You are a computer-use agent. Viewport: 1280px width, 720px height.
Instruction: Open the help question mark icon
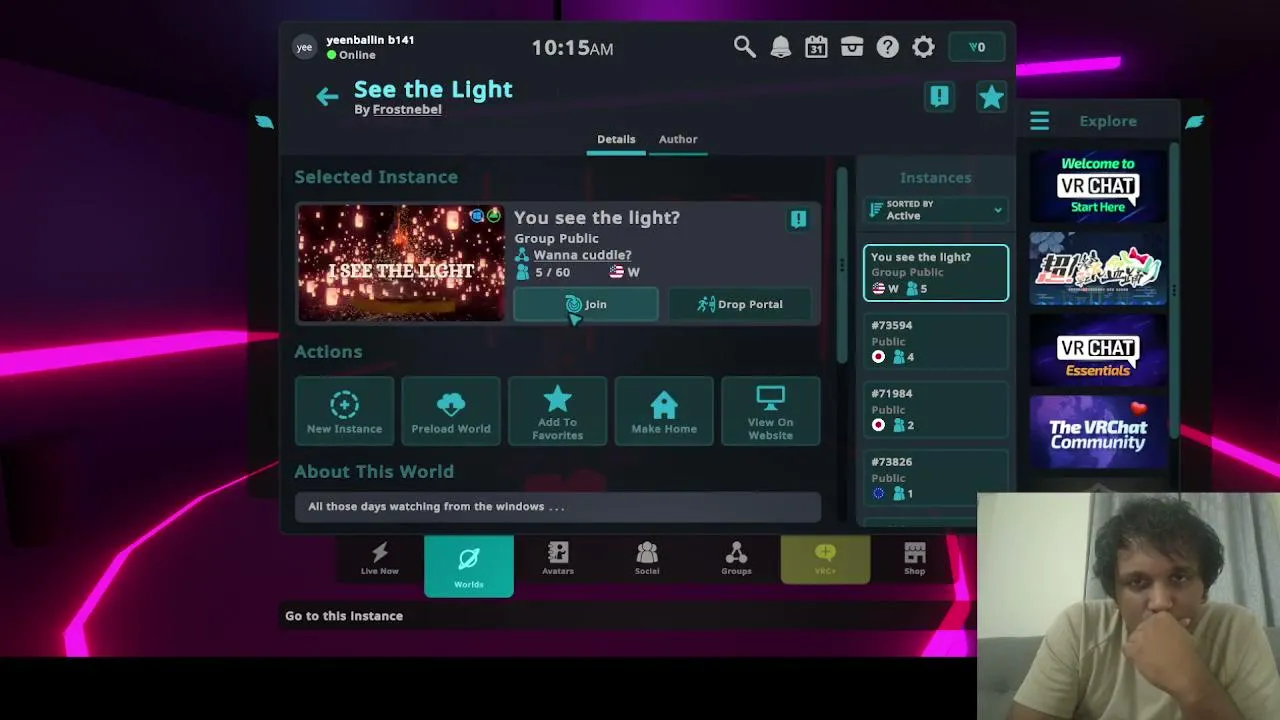(x=888, y=47)
